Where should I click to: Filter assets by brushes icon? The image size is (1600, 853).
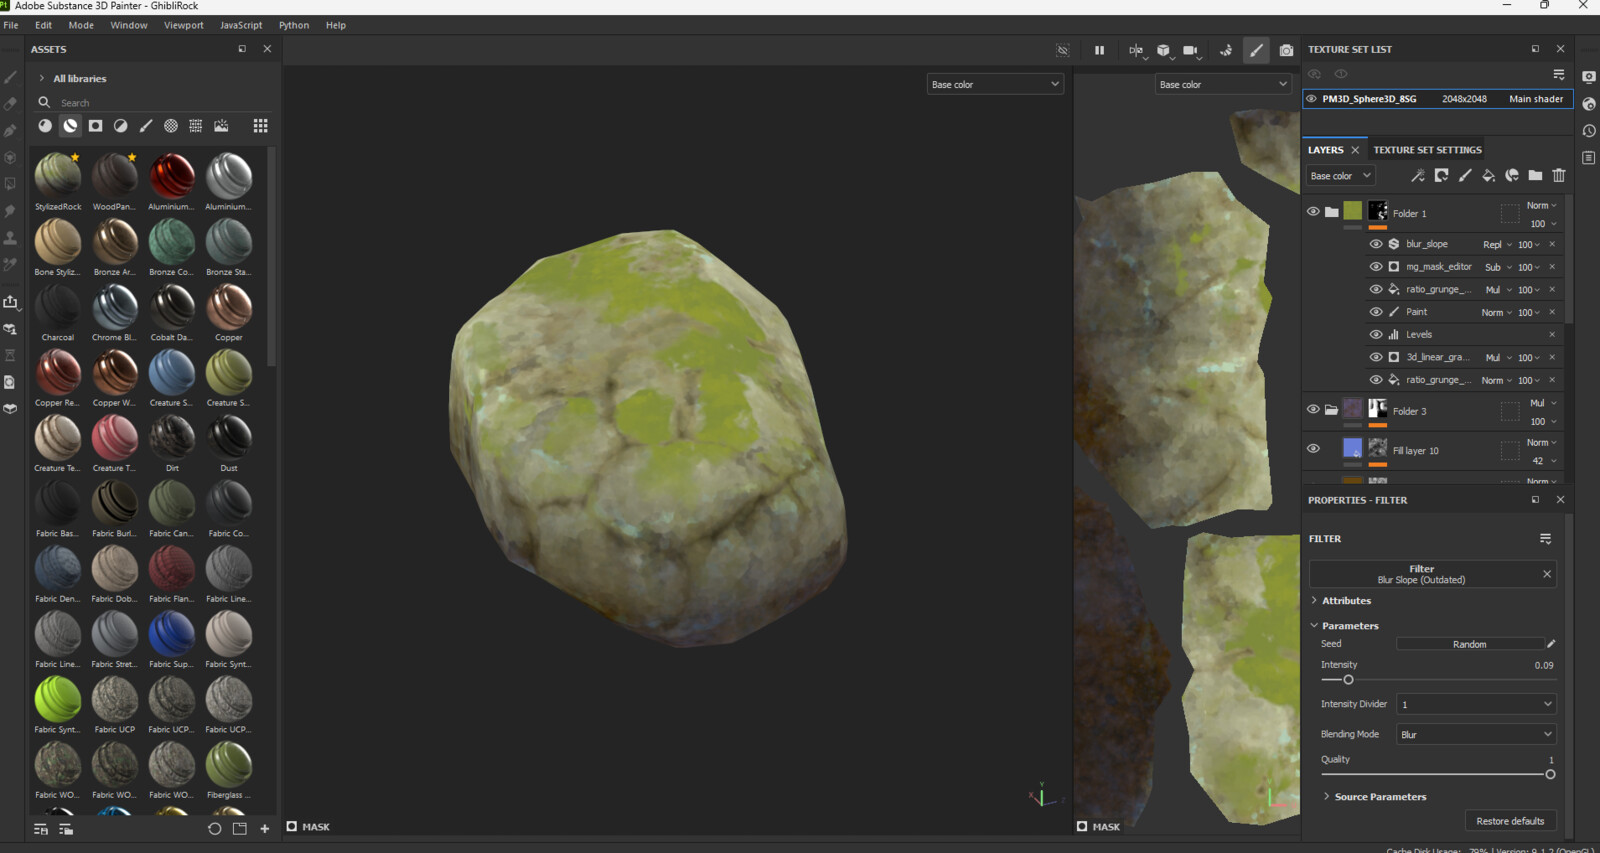point(146,126)
